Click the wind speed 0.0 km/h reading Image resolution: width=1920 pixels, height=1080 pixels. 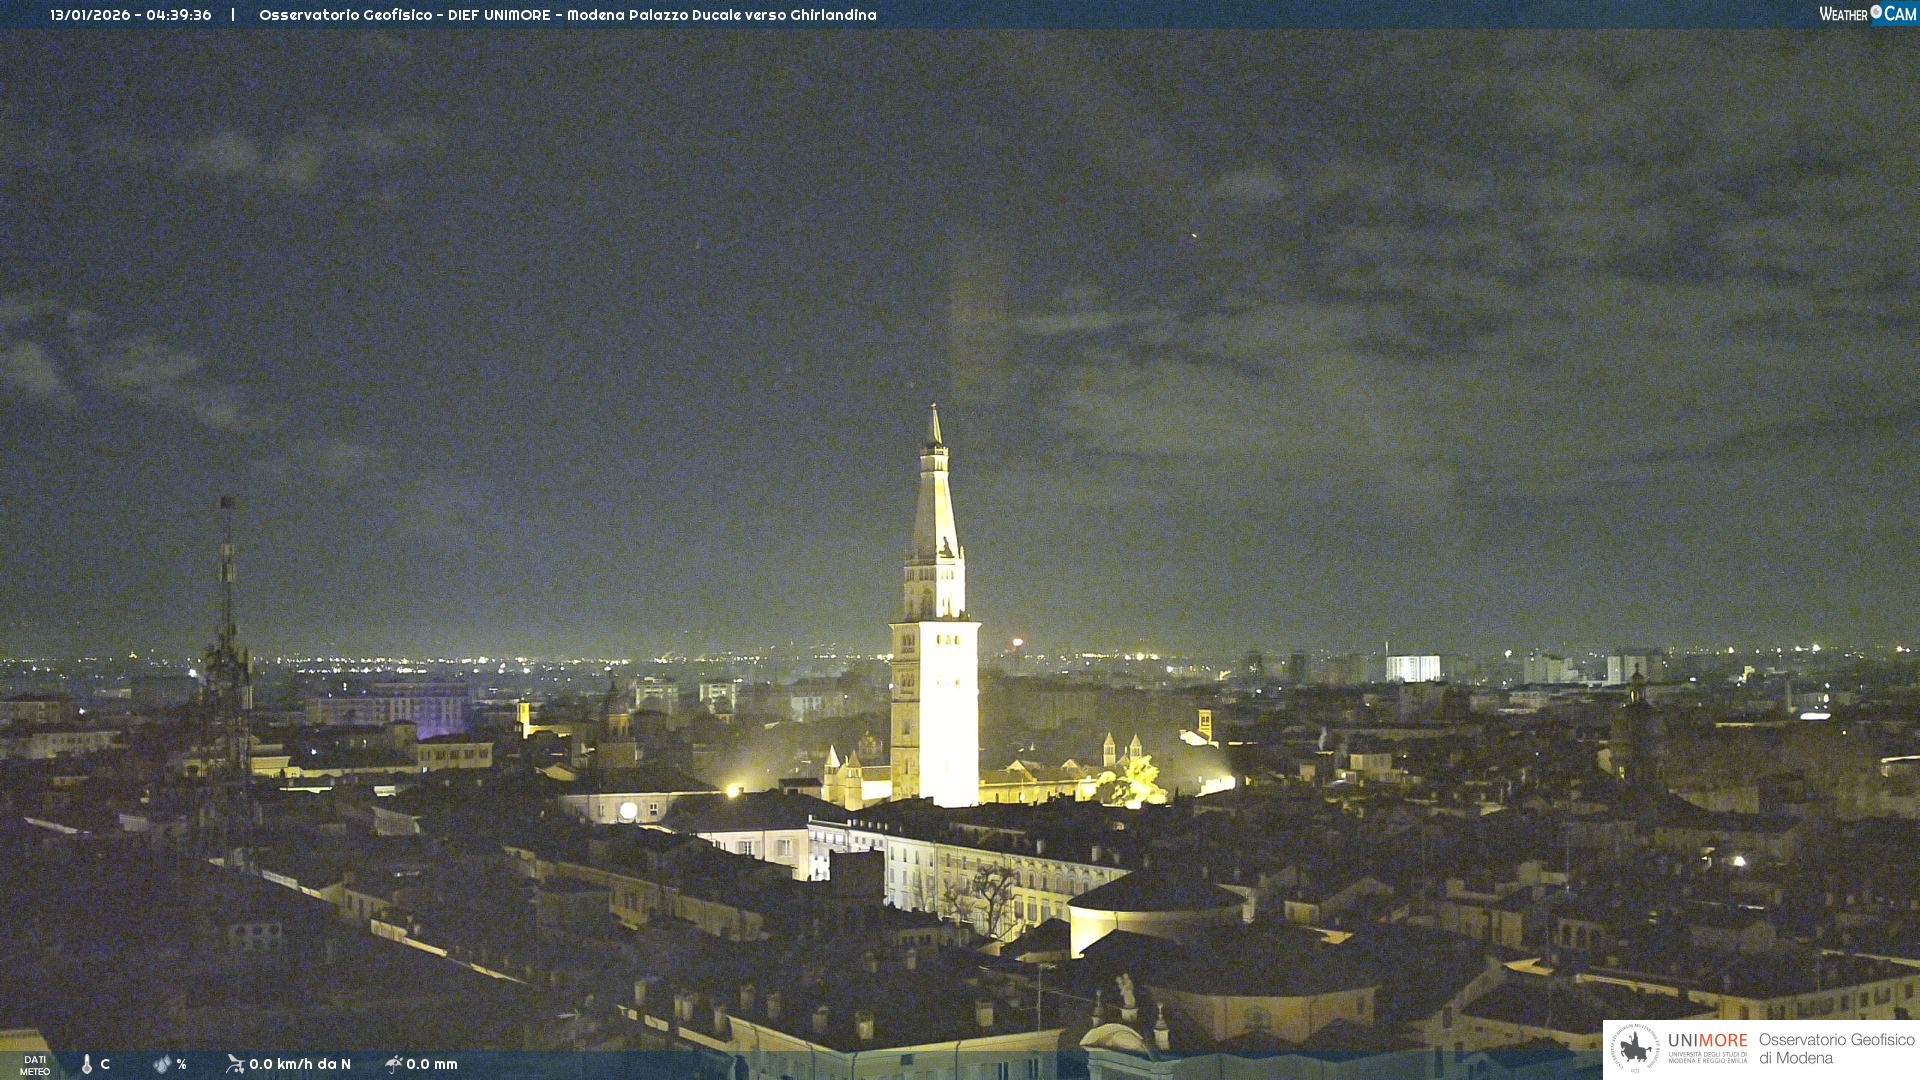[299, 1064]
